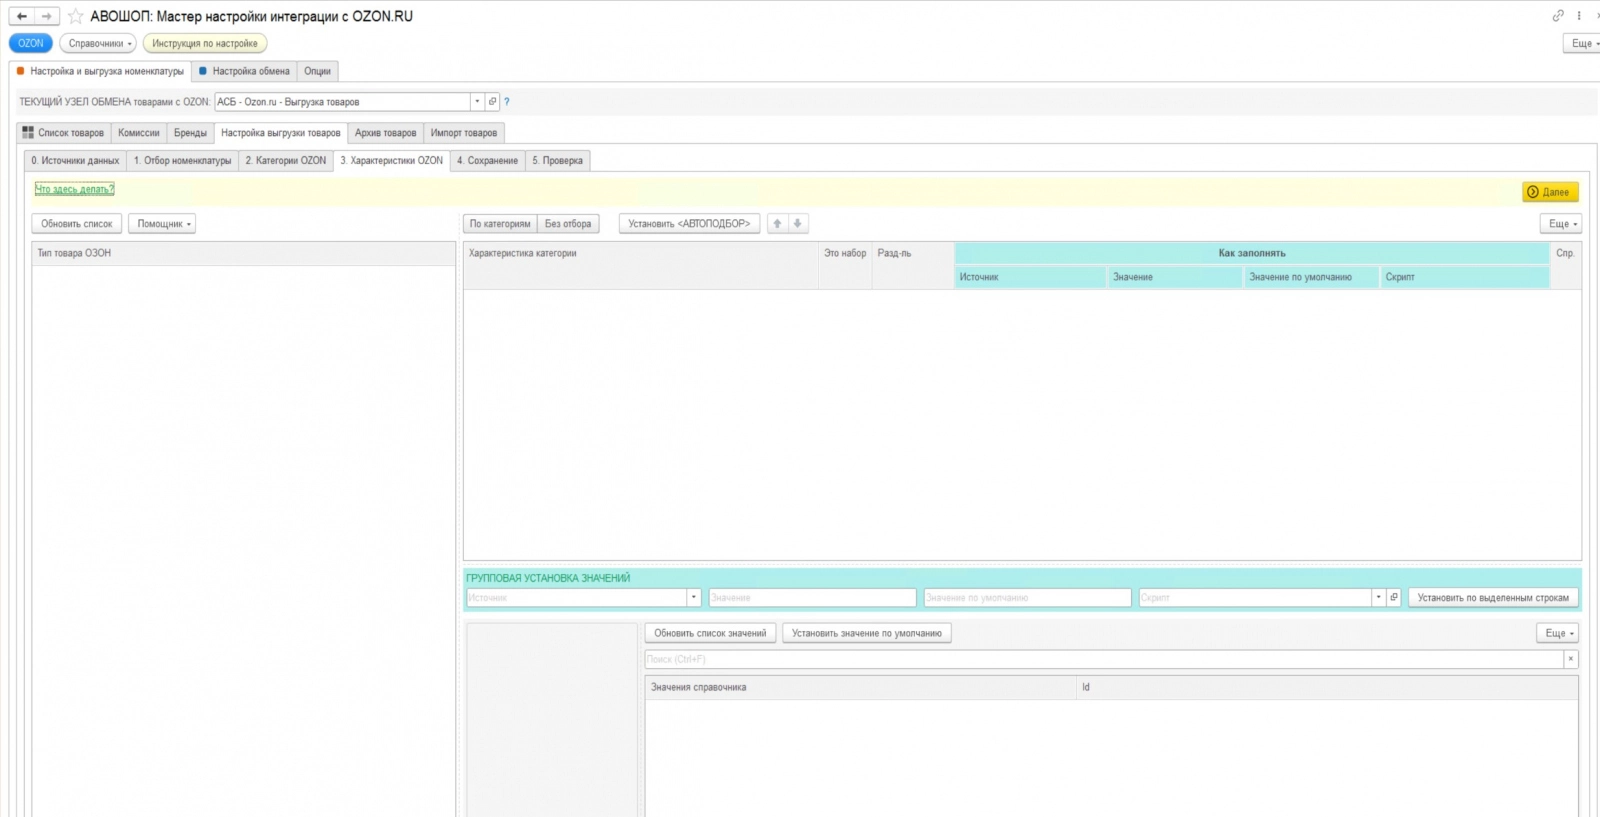Switch to the Настройка обмена tab

[244, 71]
